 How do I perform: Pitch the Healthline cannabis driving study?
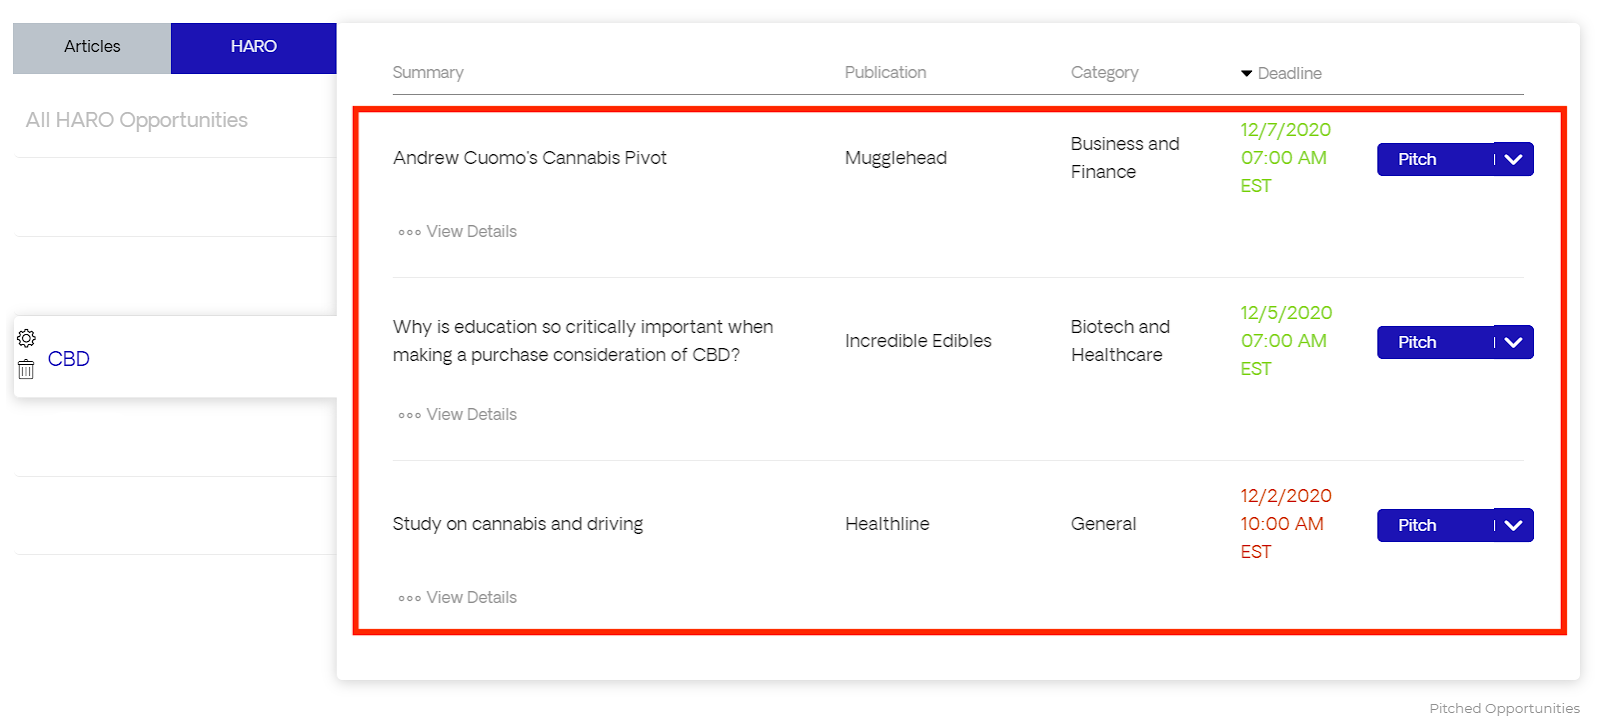tap(1435, 525)
